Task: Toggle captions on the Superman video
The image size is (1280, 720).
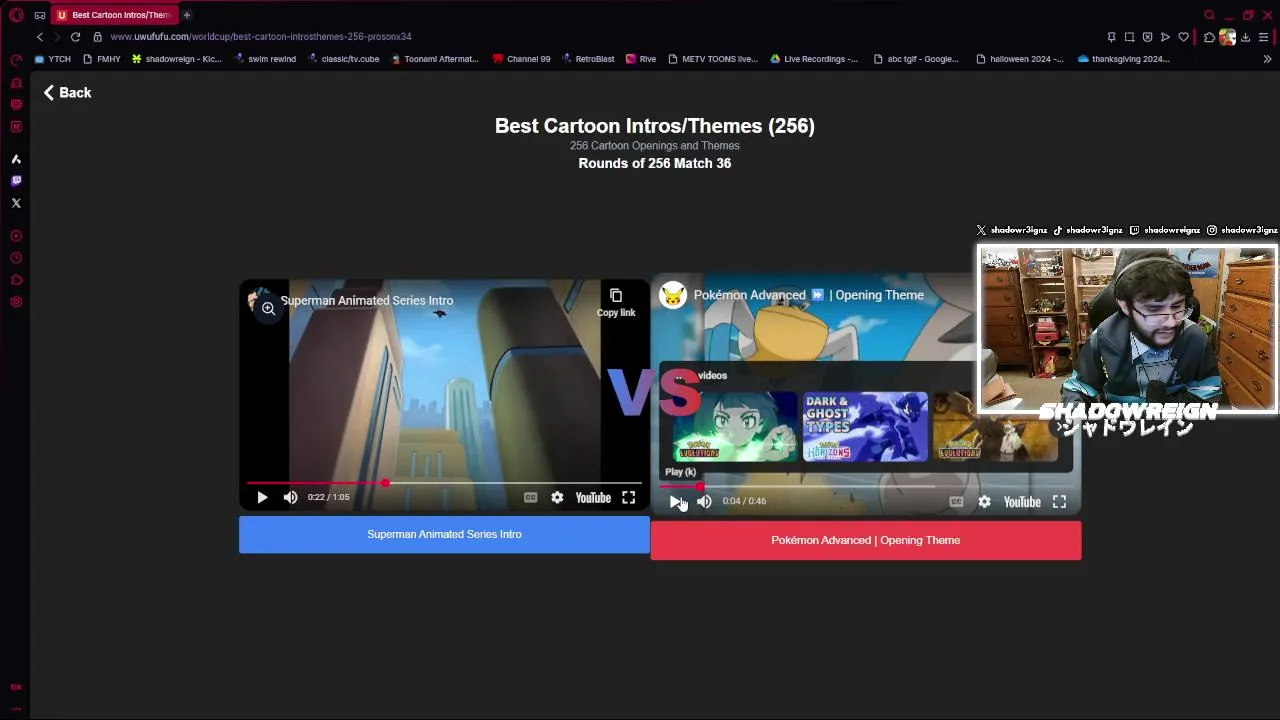Action: tap(530, 497)
